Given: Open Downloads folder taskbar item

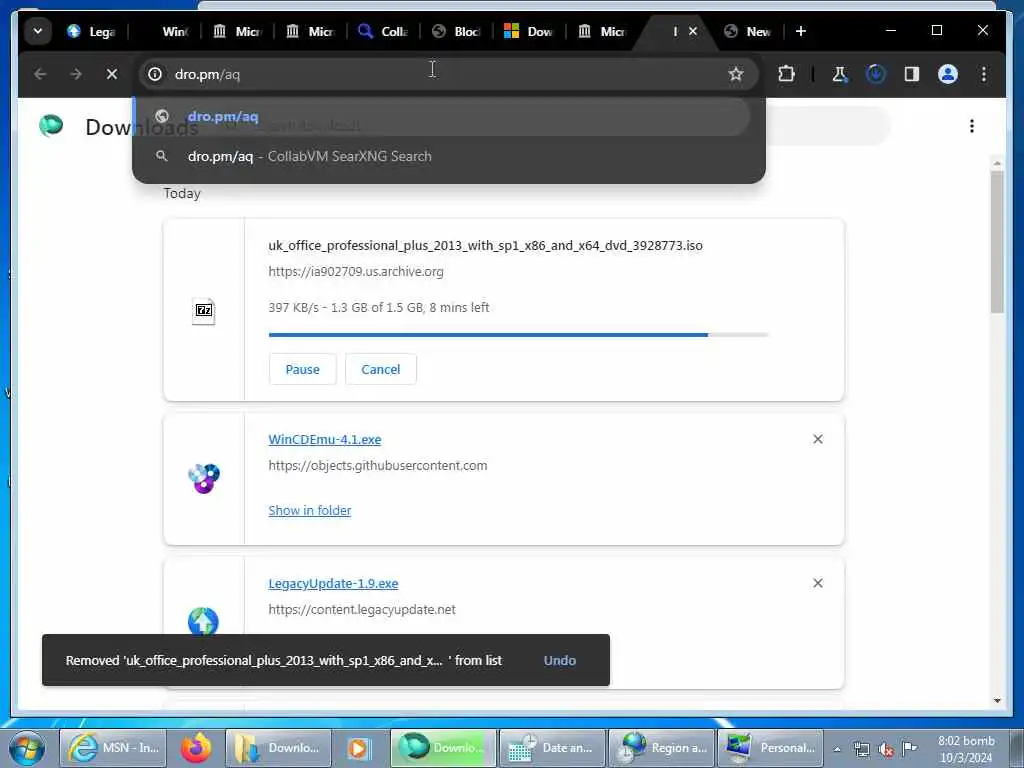Looking at the screenshot, I should point(278,748).
